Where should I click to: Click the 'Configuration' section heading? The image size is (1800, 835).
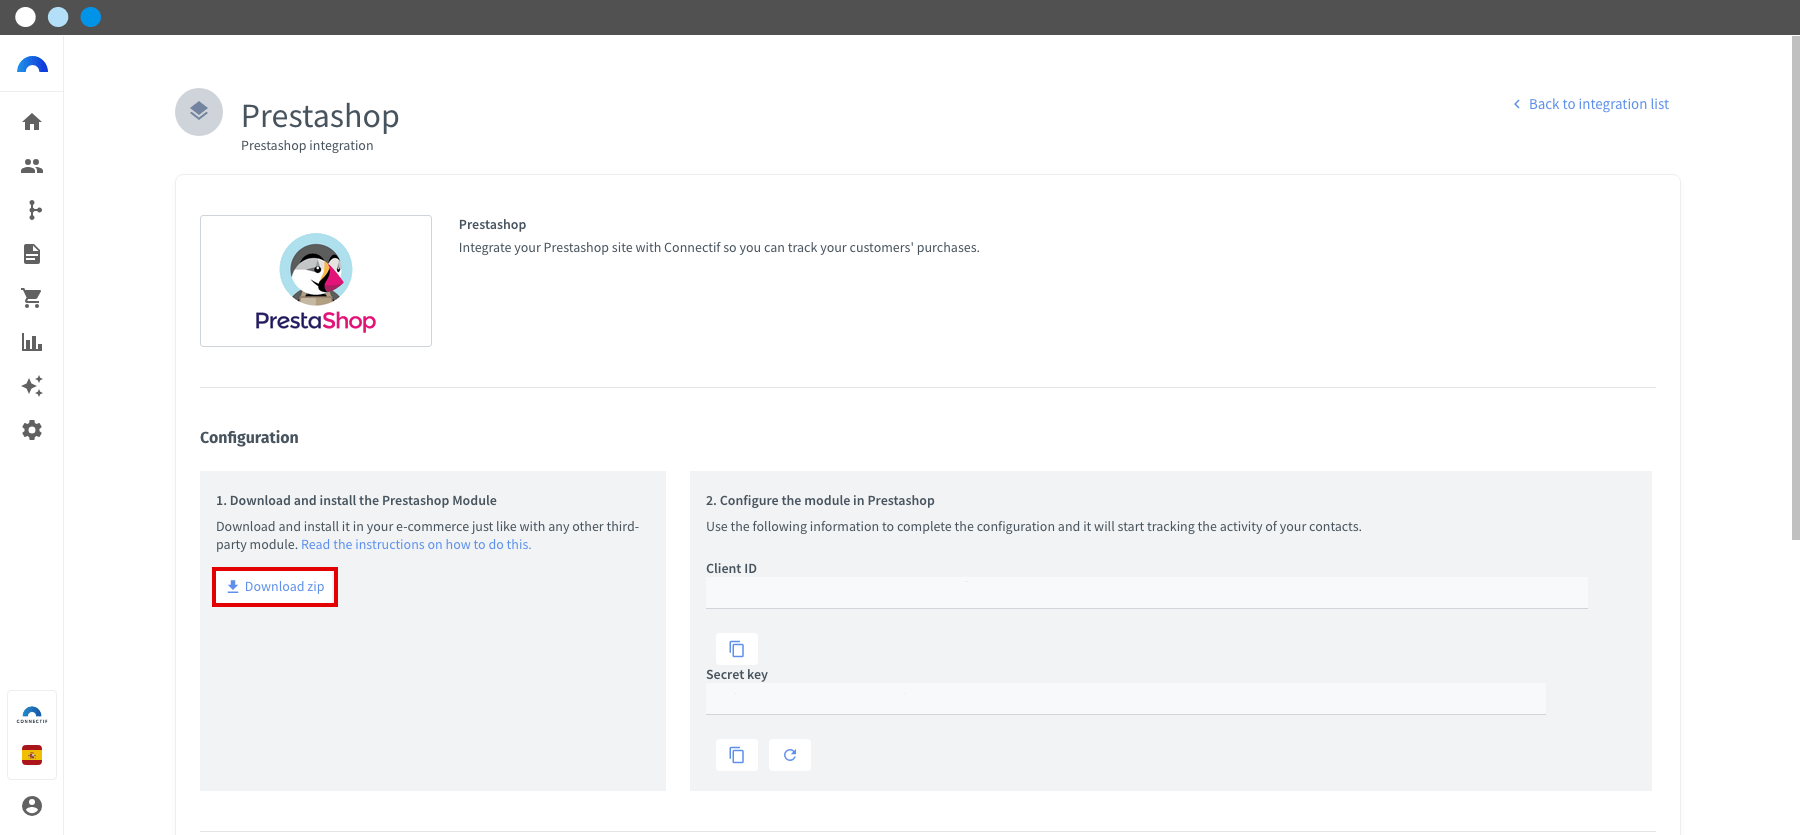click(x=249, y=438)
